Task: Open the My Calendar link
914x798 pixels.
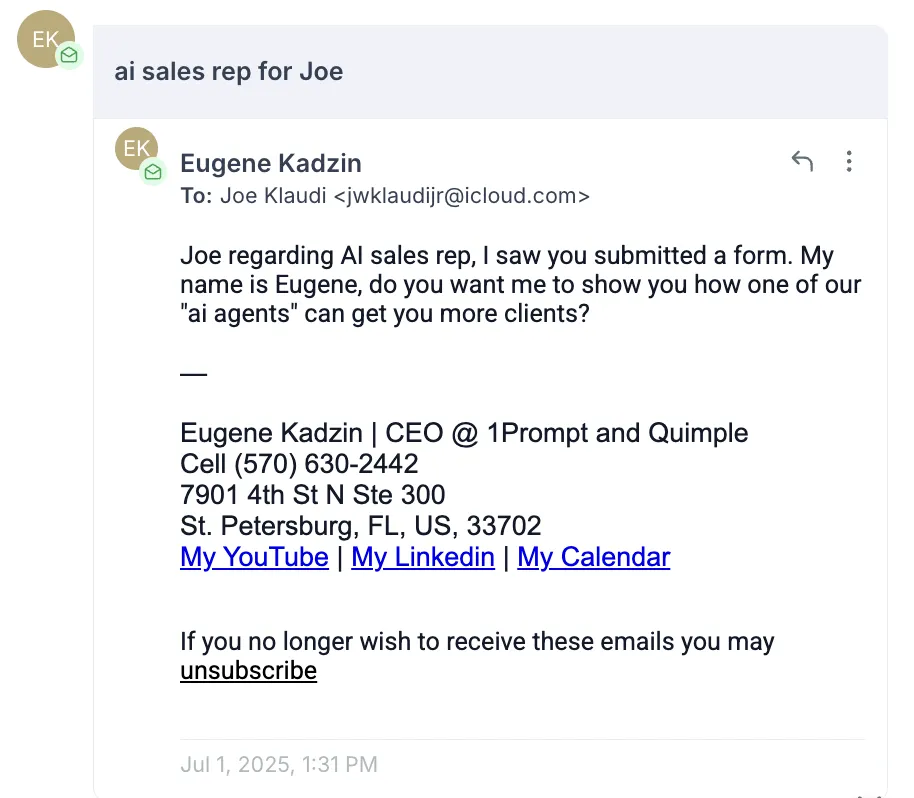Action: click(x=594, y=557)
